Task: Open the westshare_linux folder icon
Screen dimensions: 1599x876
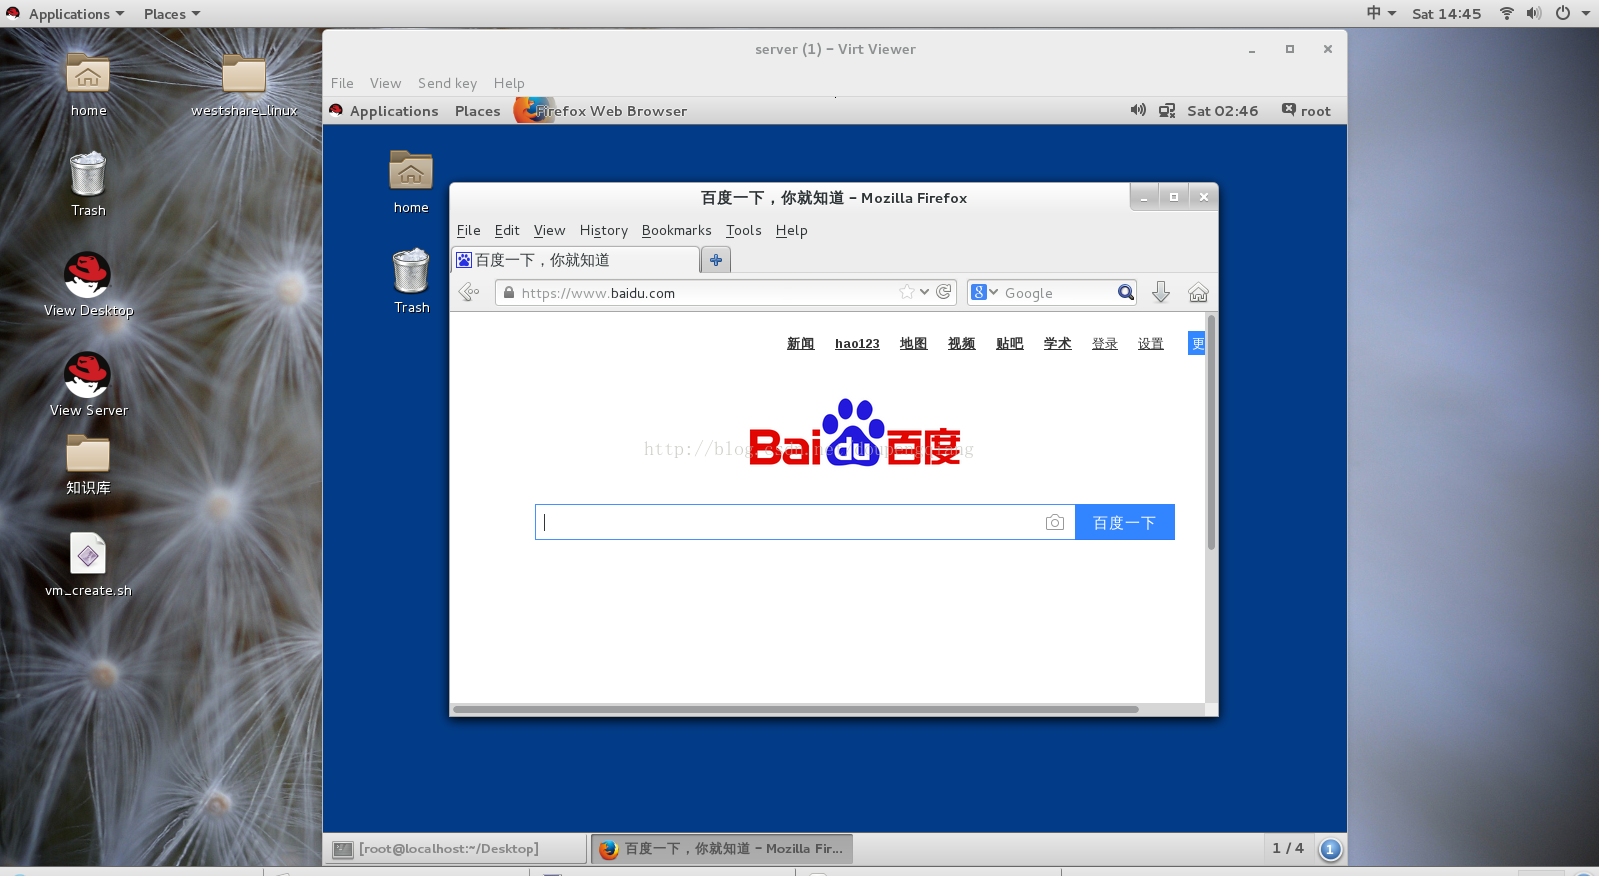Action: [243, 74]
